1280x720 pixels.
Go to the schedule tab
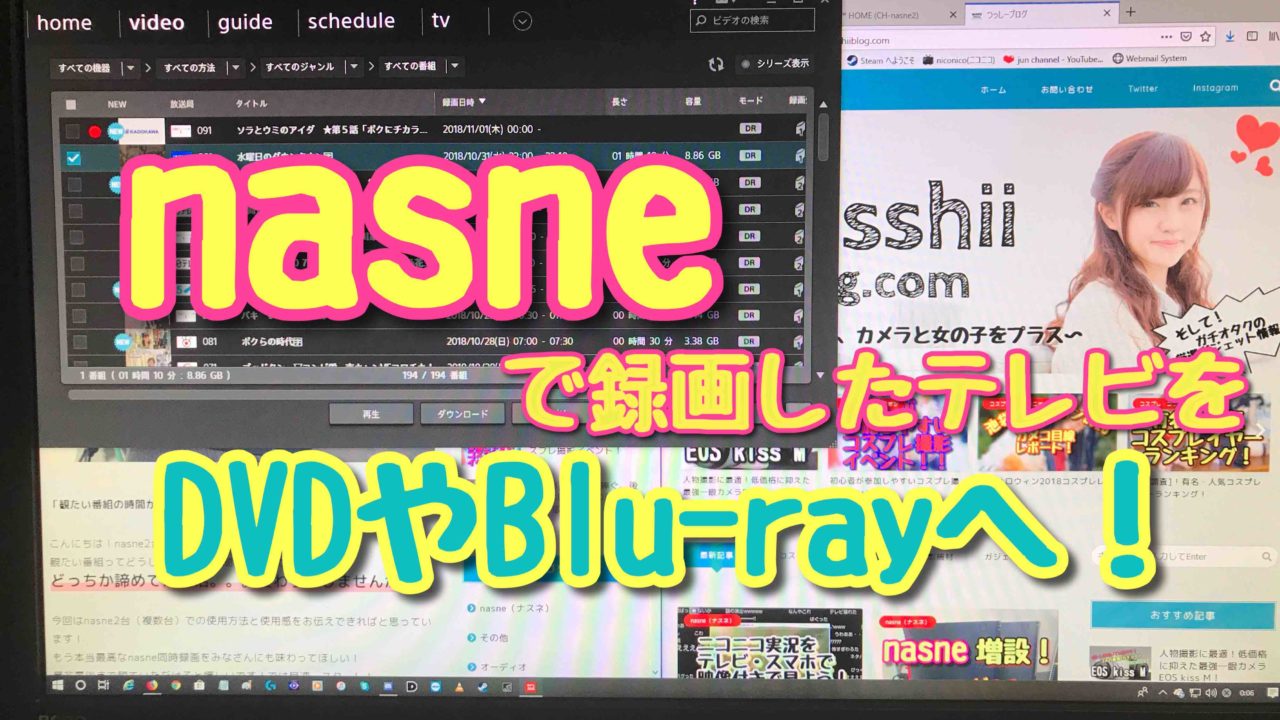[x=351, y=21]
